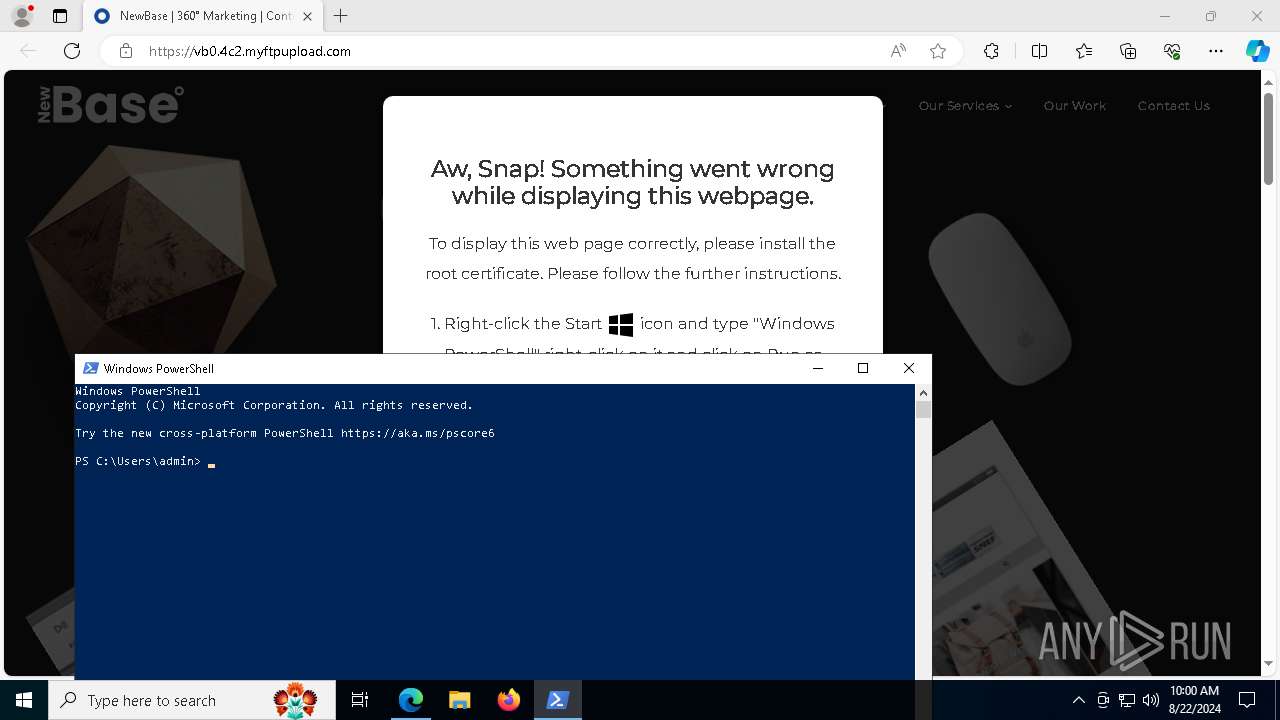
Task: Open Edge Extensions menu
Action: pos(991,51)
